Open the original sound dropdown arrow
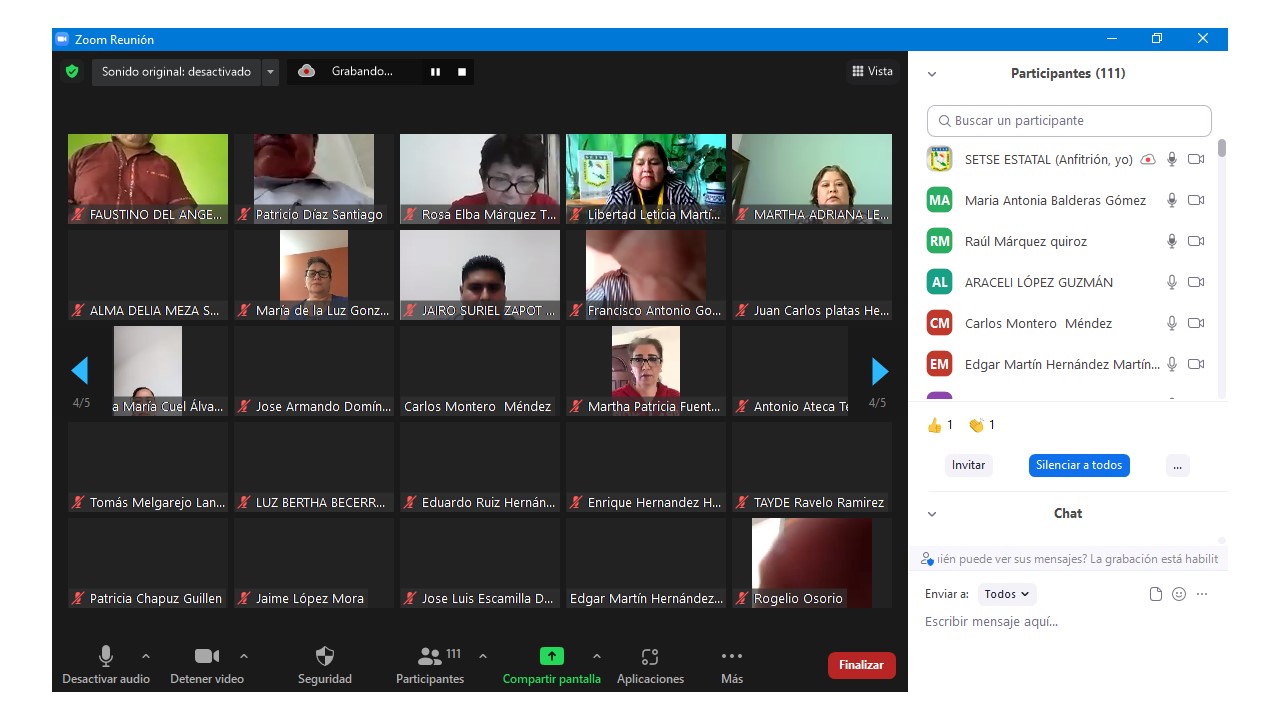The height and width of the screenshot is (720, 1280). (x=270, y=72)
